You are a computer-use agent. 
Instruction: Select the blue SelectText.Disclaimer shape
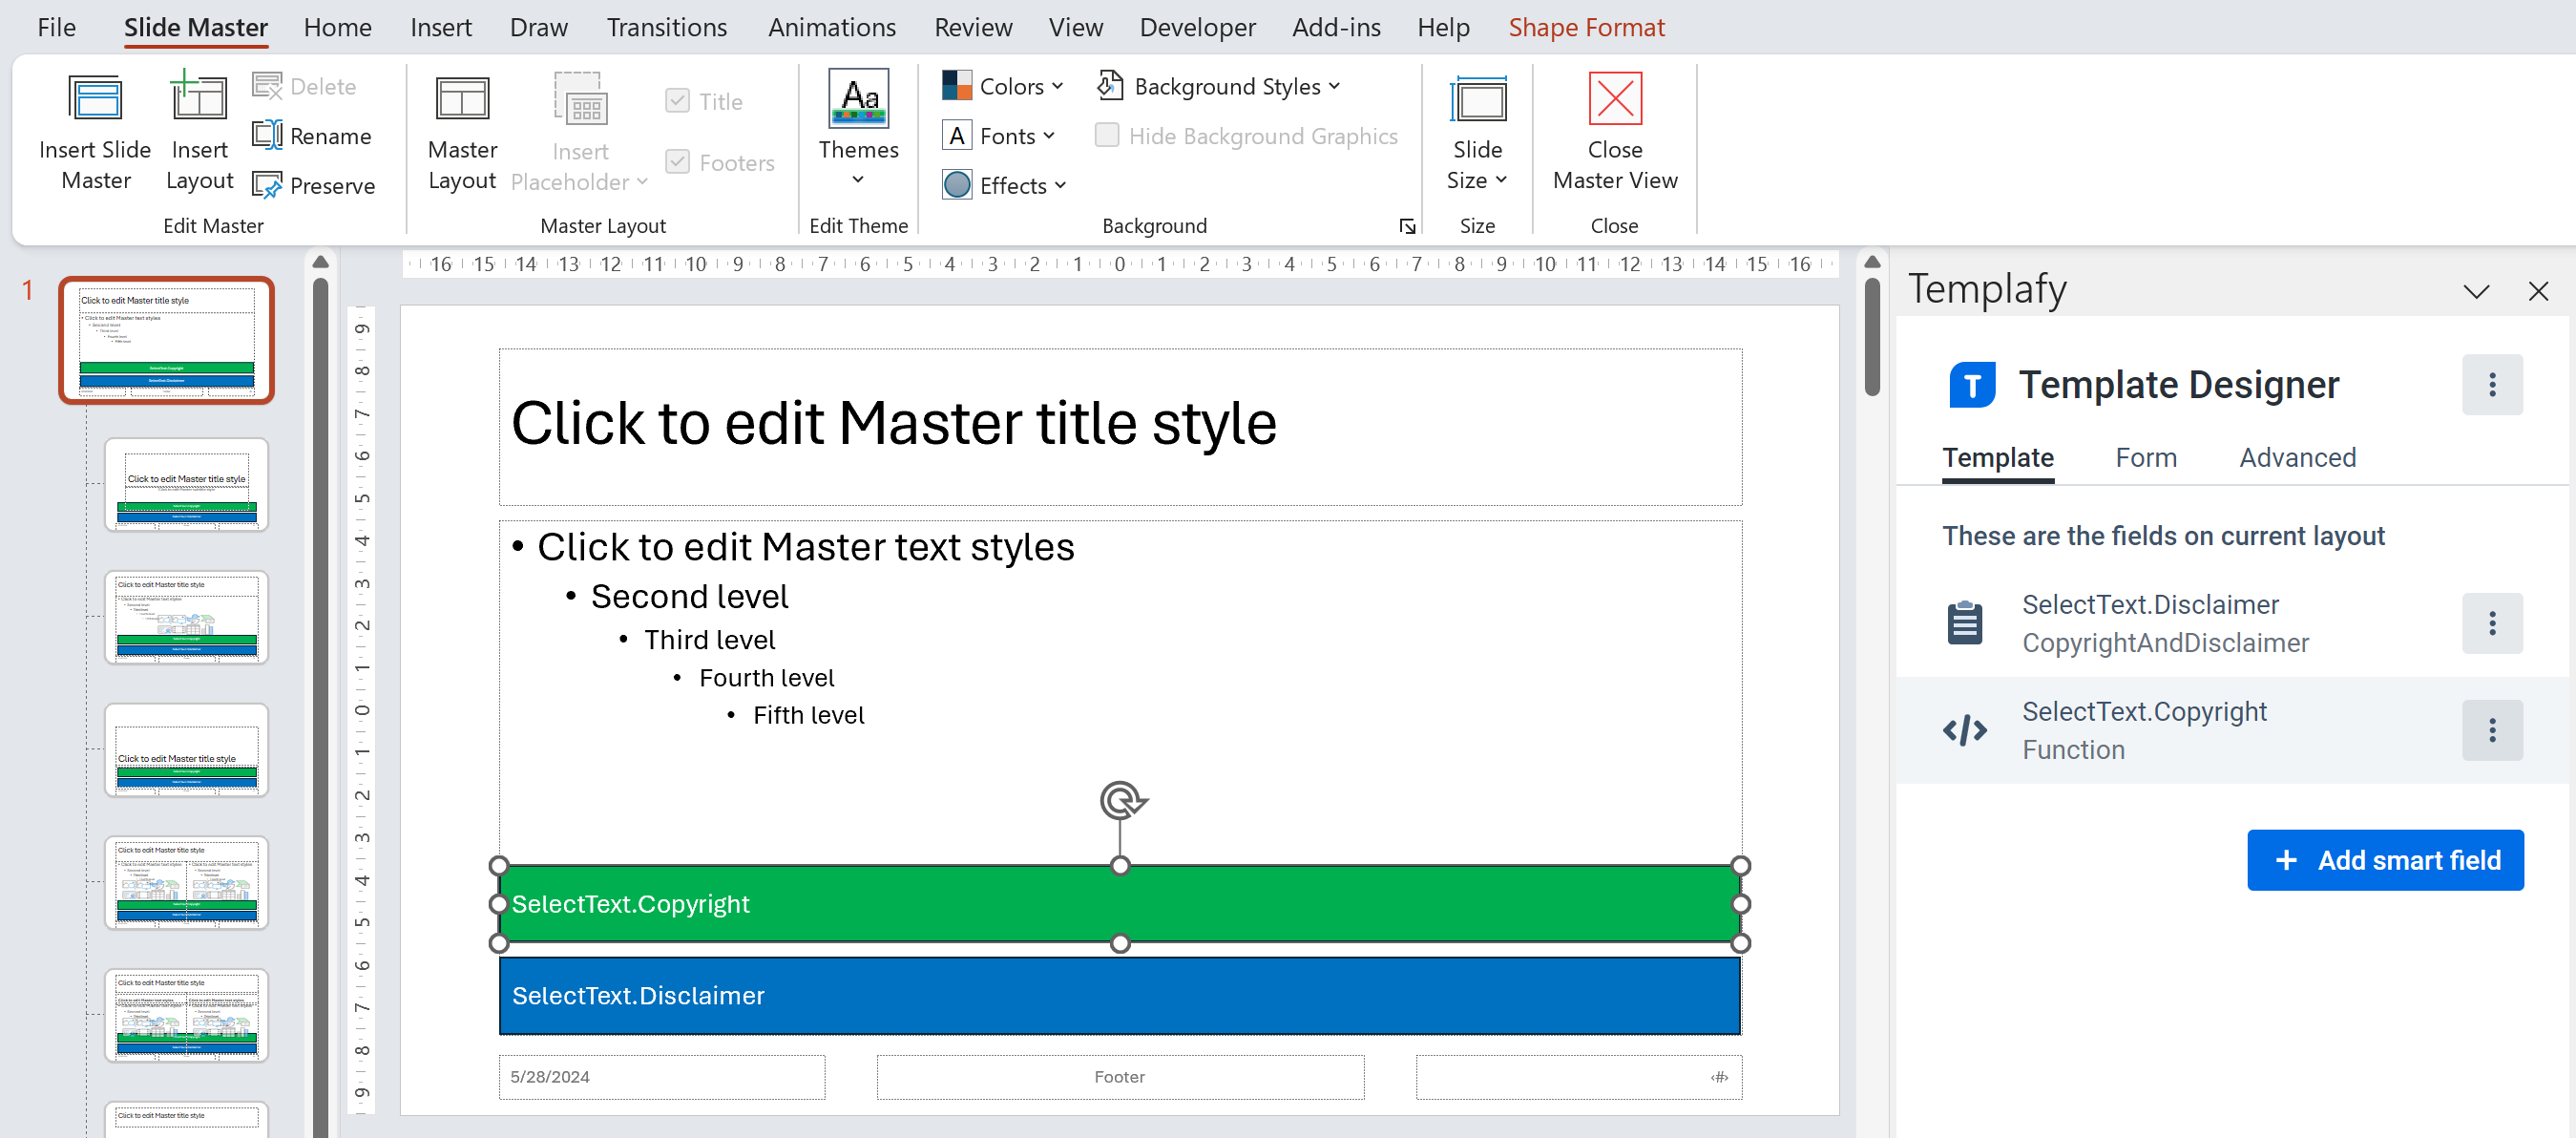pos(1119,995)
